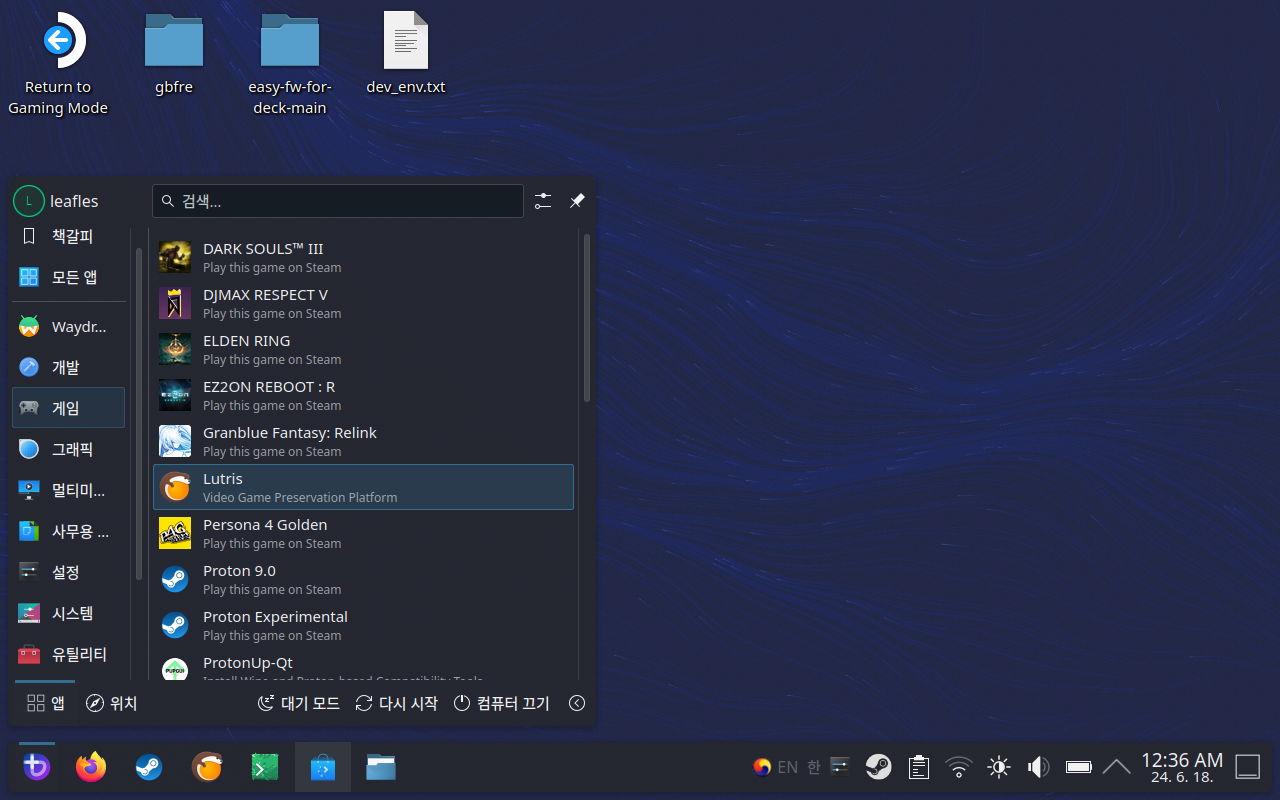Select the 시스템 system category

tap(69, 613)
